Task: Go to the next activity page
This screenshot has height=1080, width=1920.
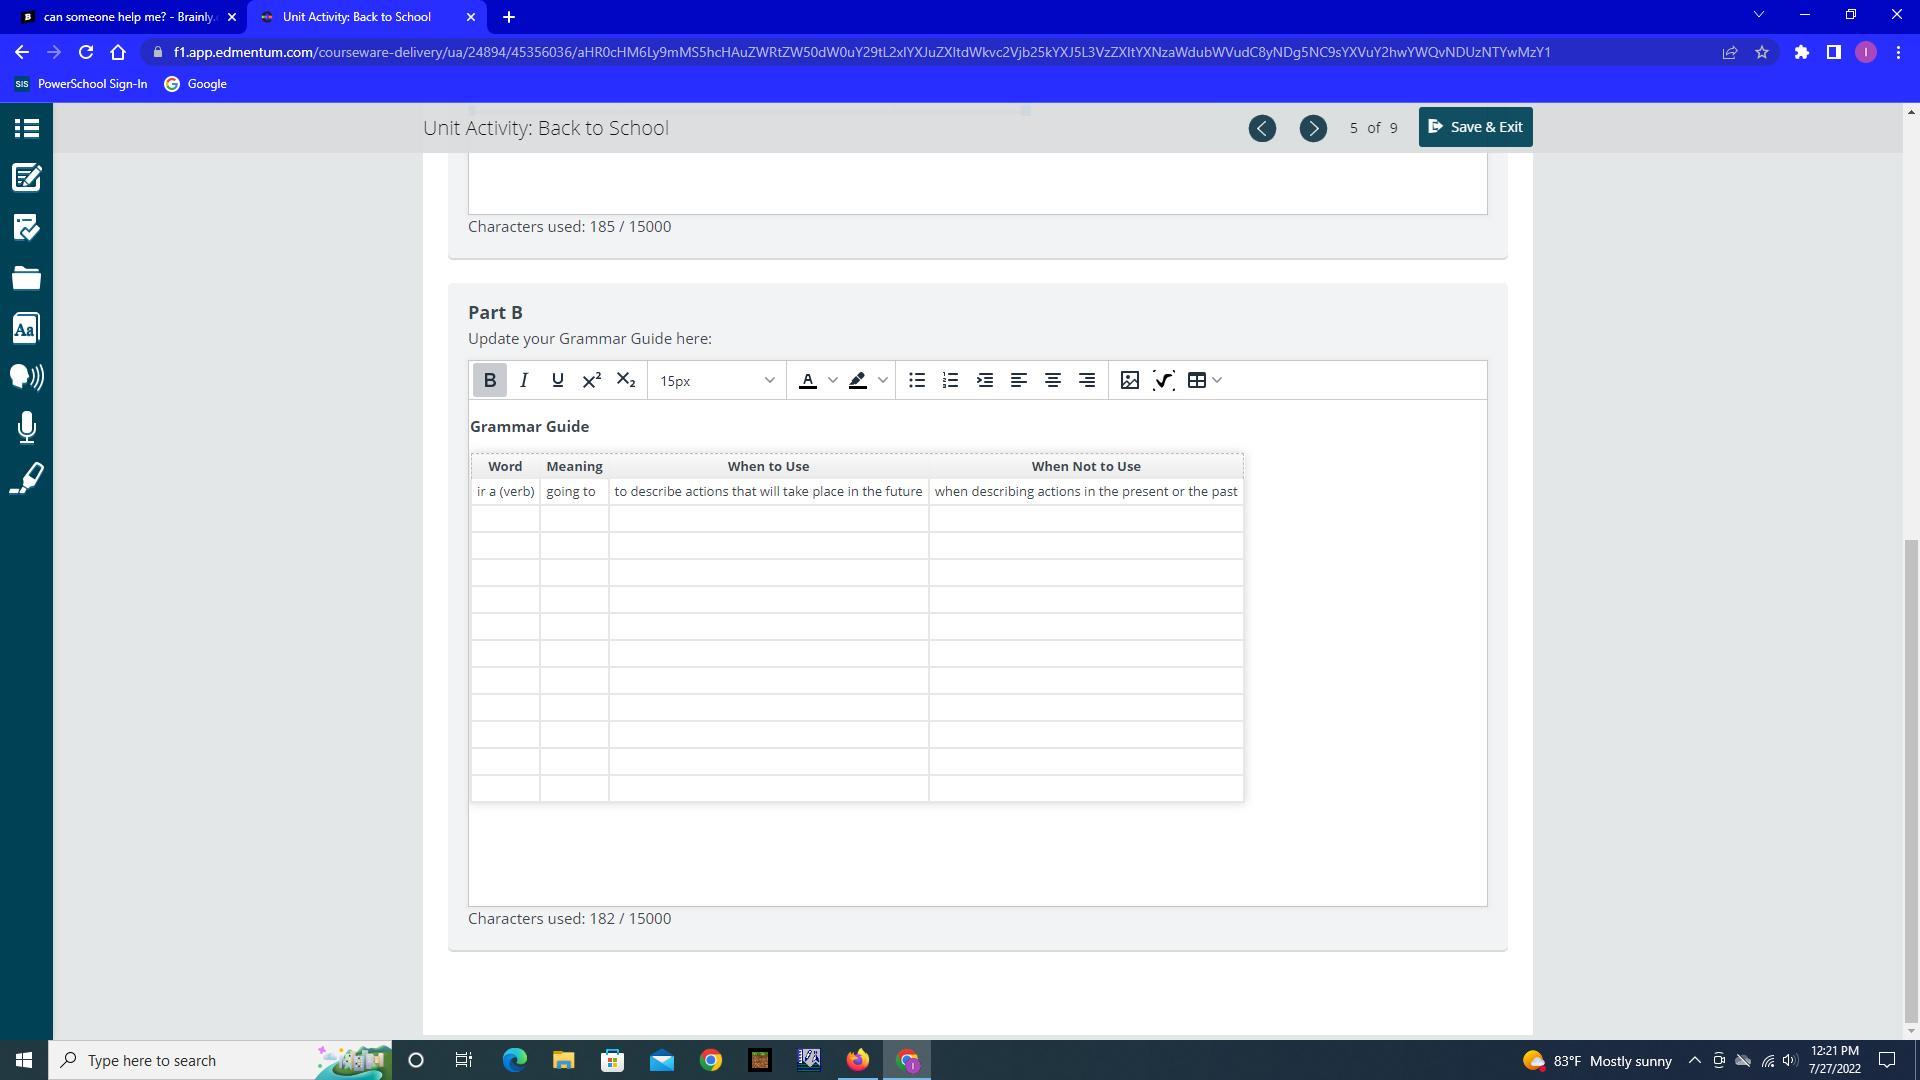Action: pos(1313,128)
